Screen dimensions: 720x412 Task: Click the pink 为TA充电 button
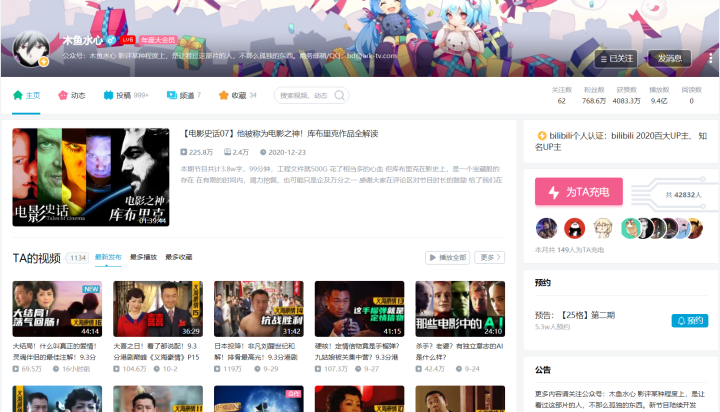579,192
